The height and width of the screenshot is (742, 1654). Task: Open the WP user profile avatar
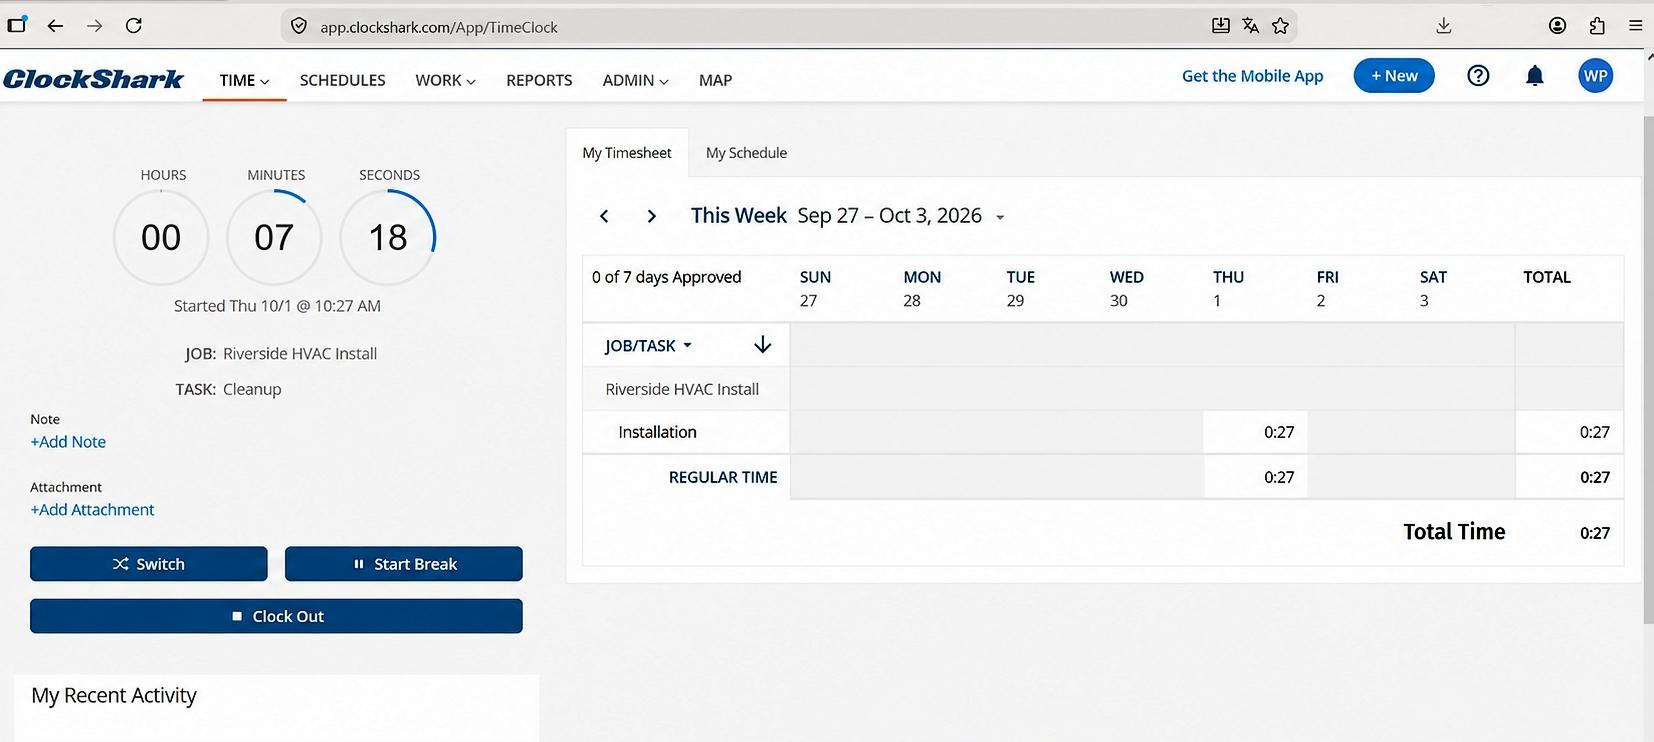point(1596,76)
